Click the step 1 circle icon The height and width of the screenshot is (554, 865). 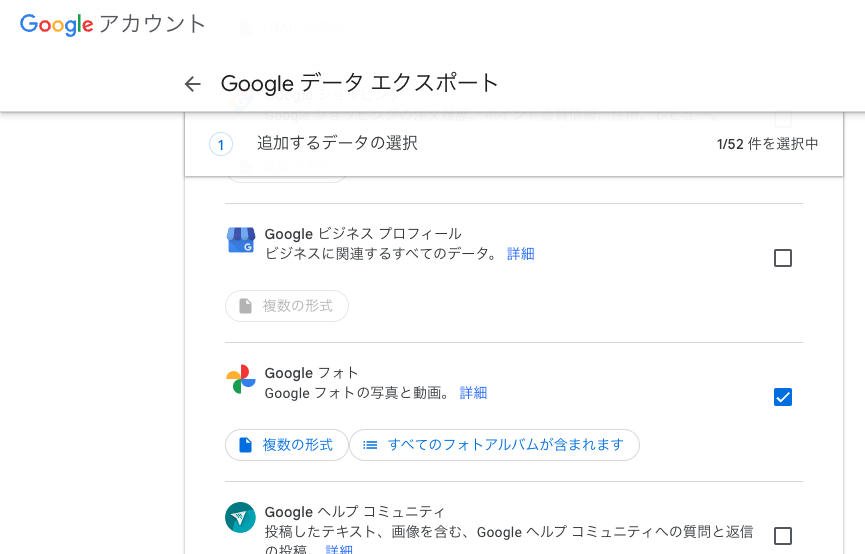(221, 145)
